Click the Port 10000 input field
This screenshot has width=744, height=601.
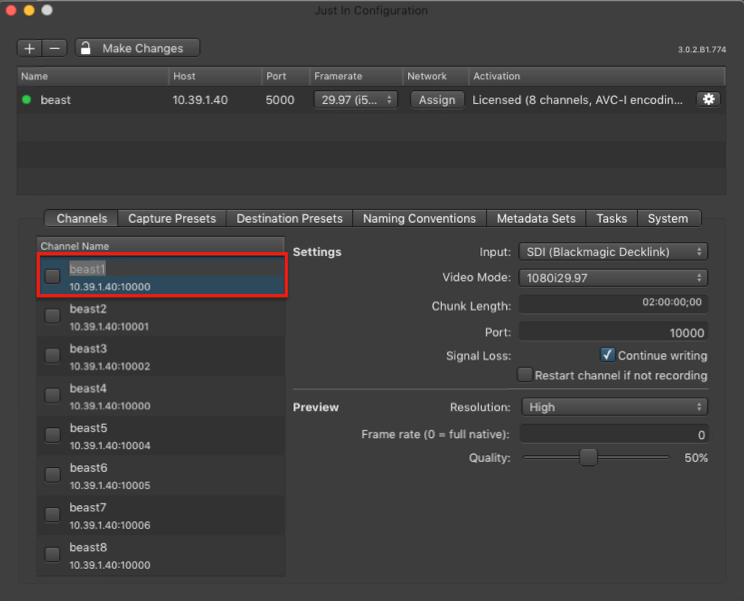coord(613,332)
